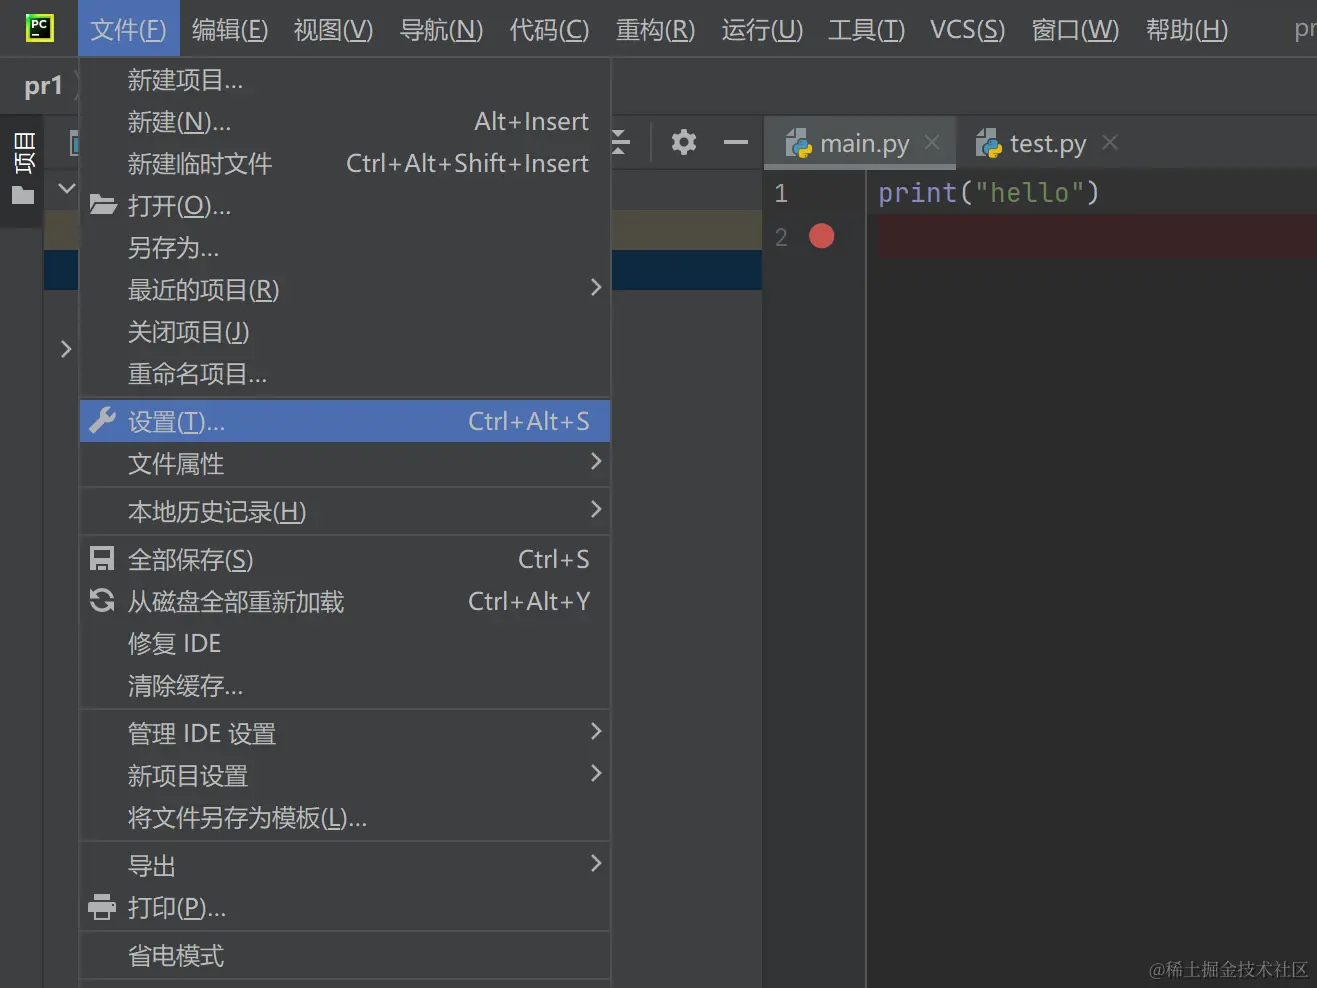
Task: Expand the 新项目设置 submenu arrow
Action: coord(596,774)
